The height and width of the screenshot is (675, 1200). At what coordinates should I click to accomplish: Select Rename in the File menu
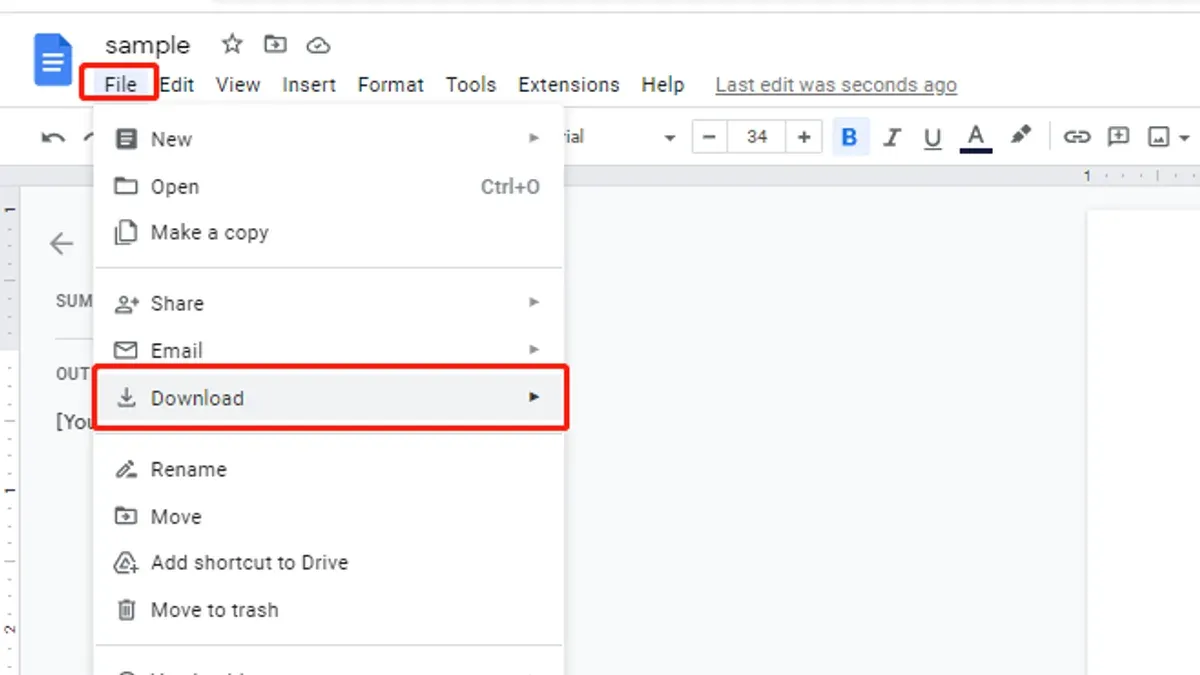coord(329,469)
